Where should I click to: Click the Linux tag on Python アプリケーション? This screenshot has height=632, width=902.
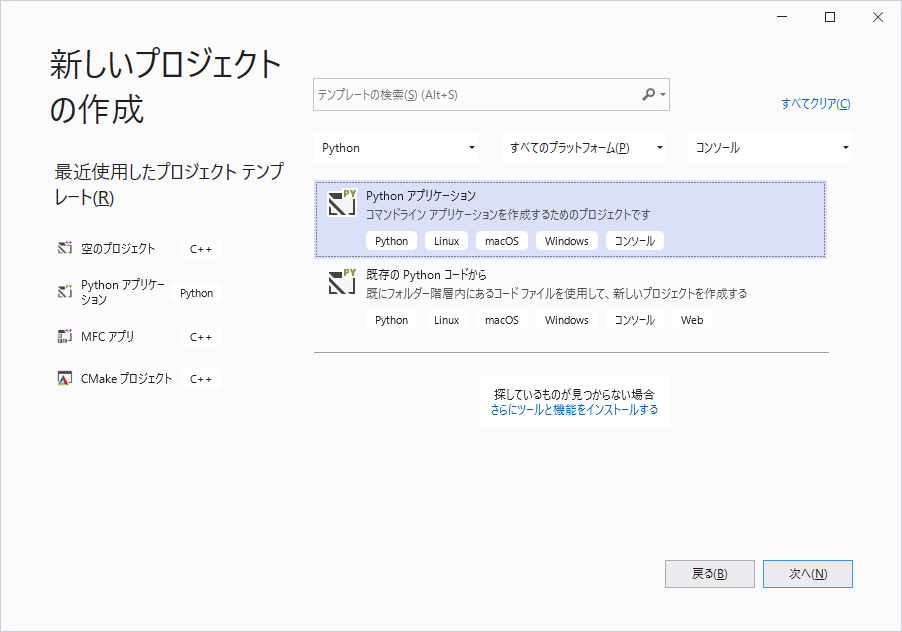point(446,241)
